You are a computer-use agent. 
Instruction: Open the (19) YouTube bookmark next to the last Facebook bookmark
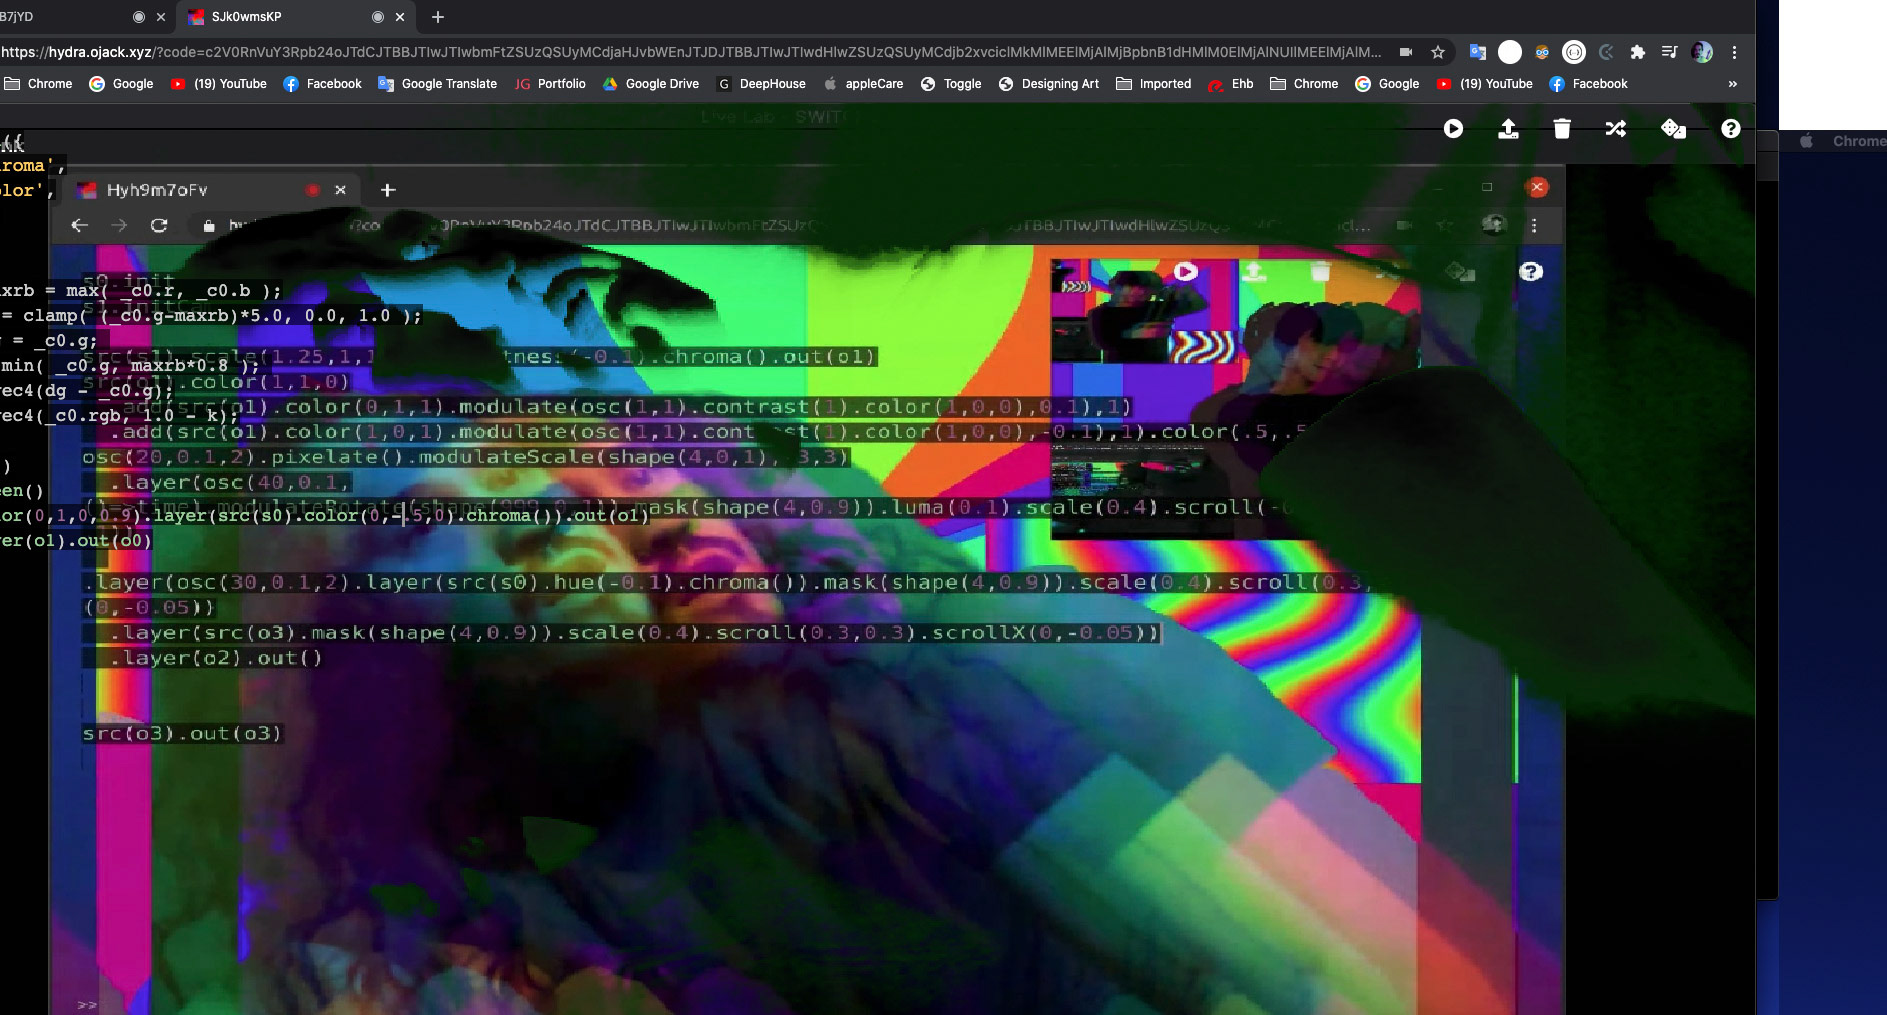coord(1484,84)
